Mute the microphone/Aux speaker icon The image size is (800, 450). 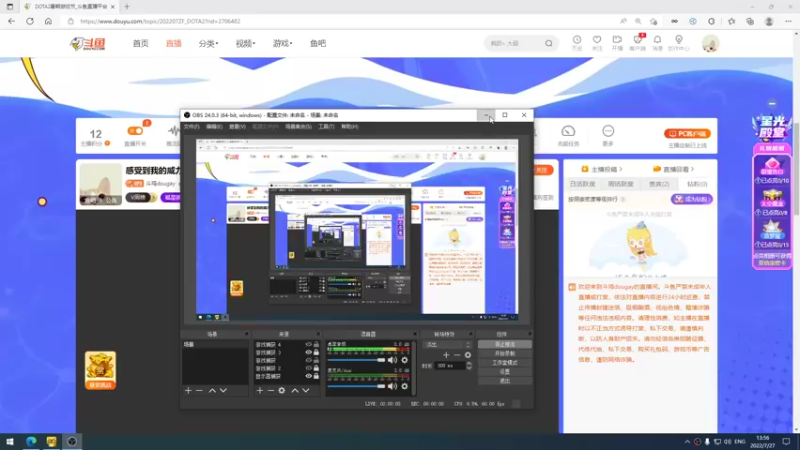pyautogui.click(x=392, y=386)
